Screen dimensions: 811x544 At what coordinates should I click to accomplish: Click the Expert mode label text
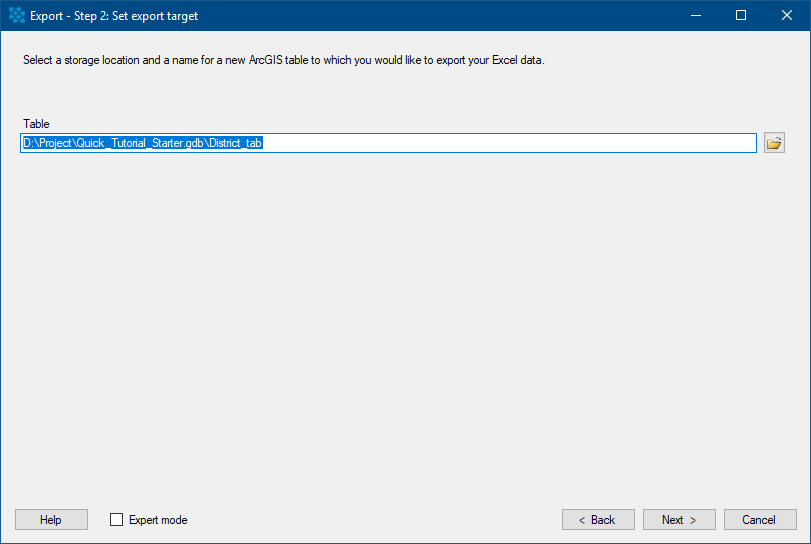coord(158,520)
